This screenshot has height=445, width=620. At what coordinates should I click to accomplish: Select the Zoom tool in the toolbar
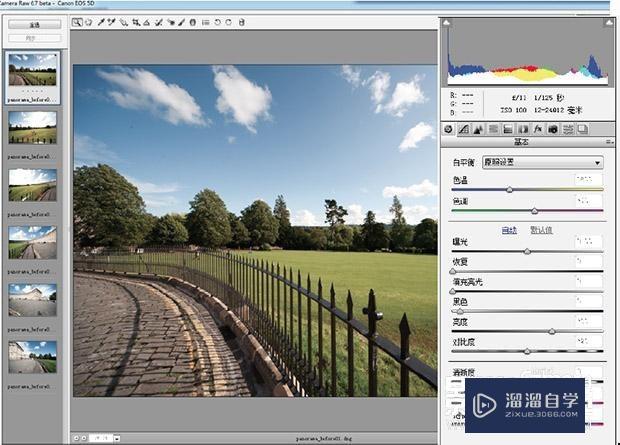(x=77, y=21)
